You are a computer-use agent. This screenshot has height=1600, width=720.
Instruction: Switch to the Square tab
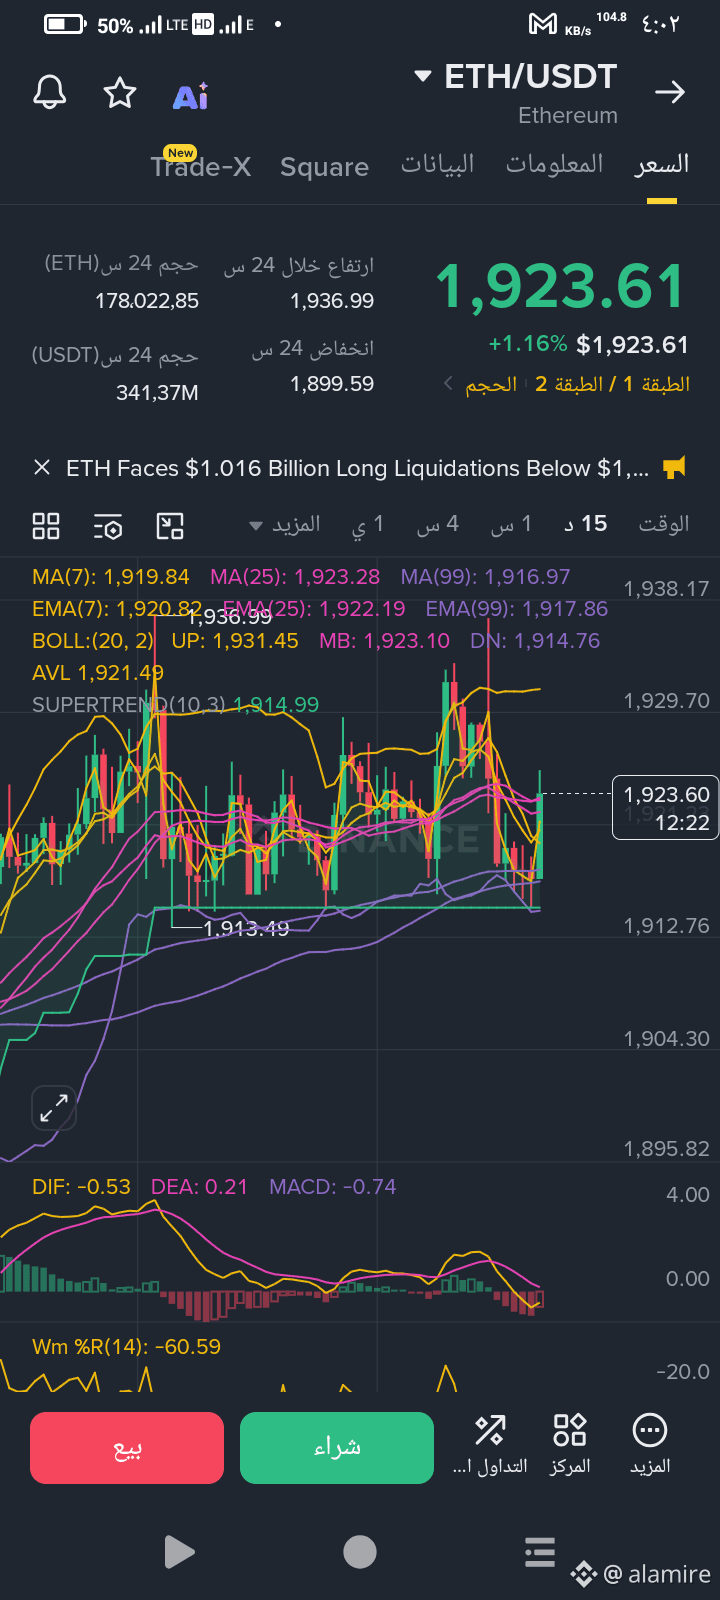click(324, 167)
